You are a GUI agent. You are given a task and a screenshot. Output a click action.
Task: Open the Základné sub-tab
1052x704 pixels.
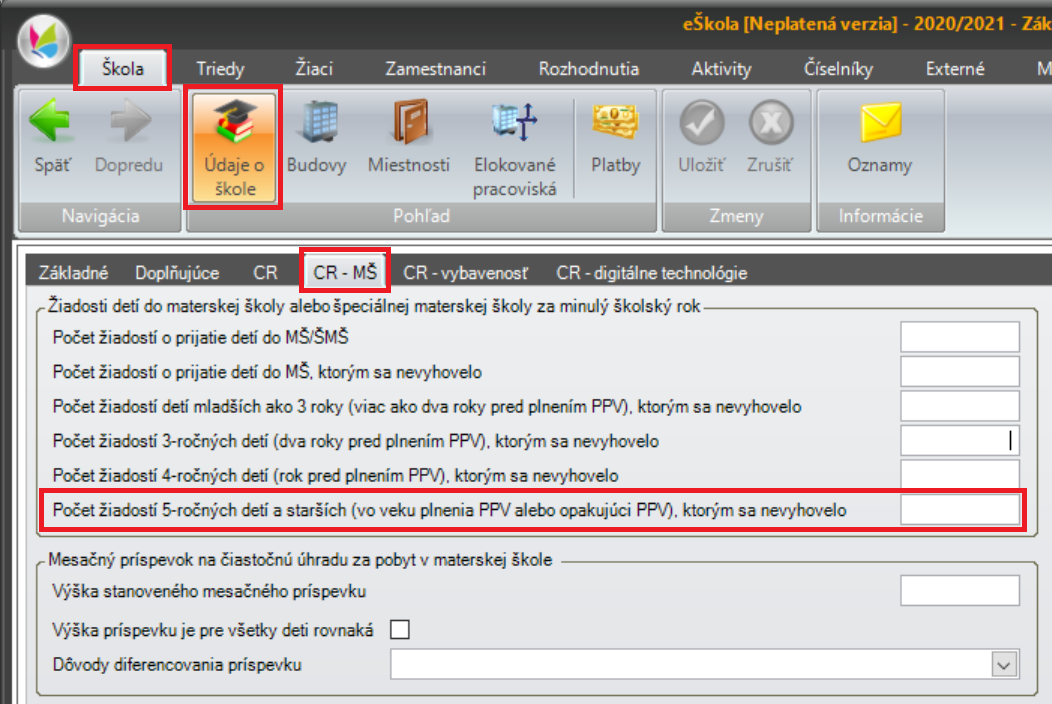click(73, 272)
